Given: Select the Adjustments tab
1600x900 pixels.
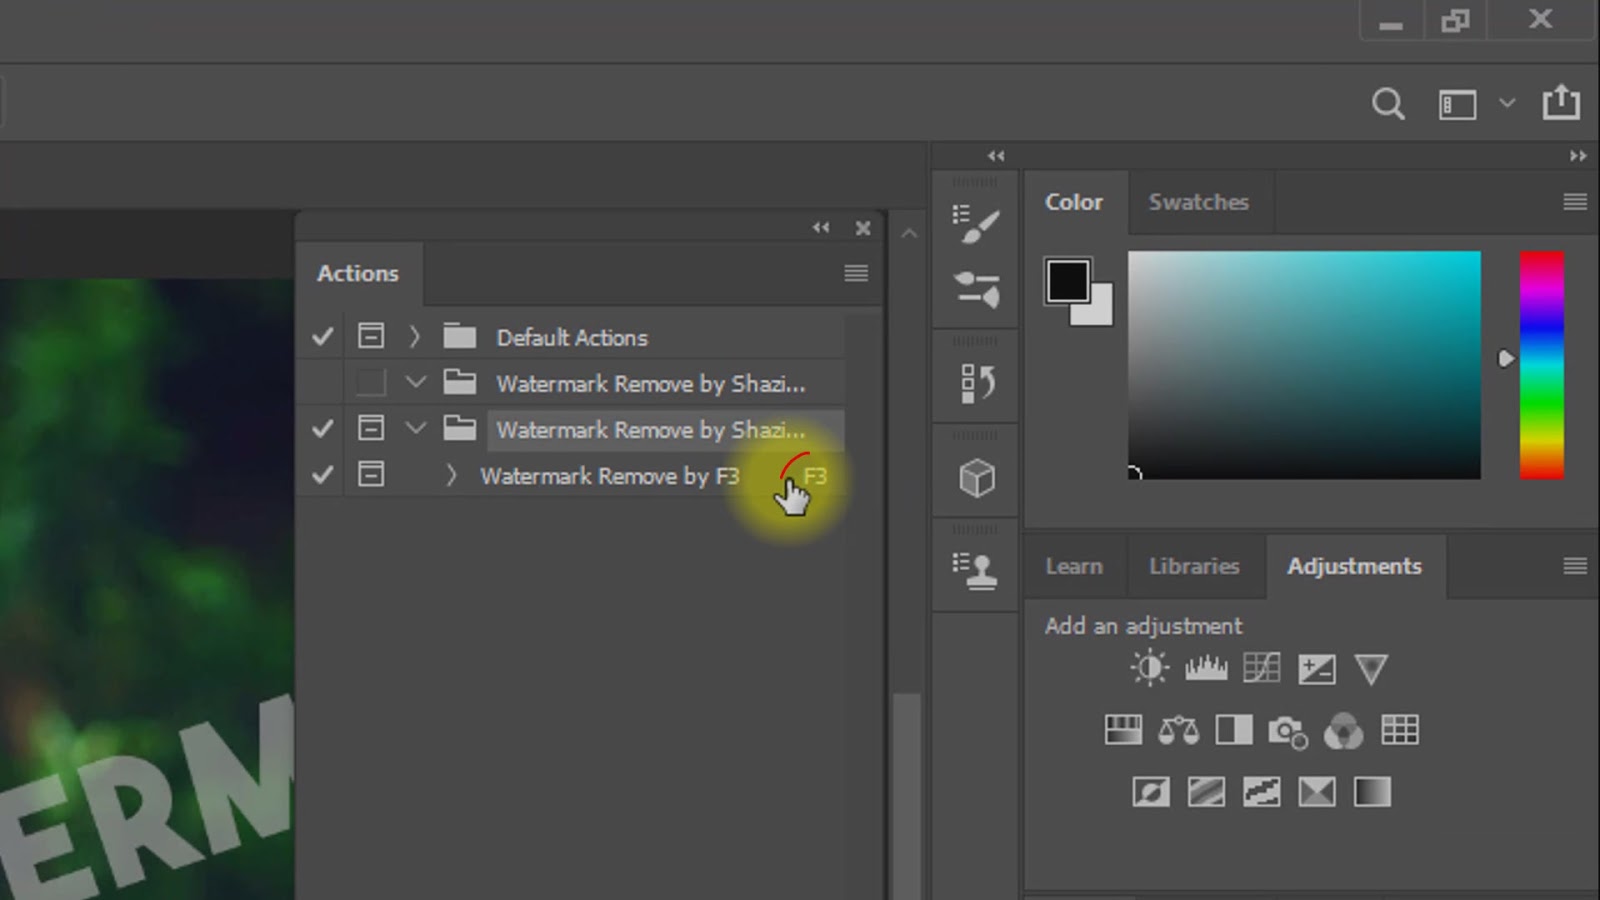Looking at the screenshot, I should [x=1354, y=566].
